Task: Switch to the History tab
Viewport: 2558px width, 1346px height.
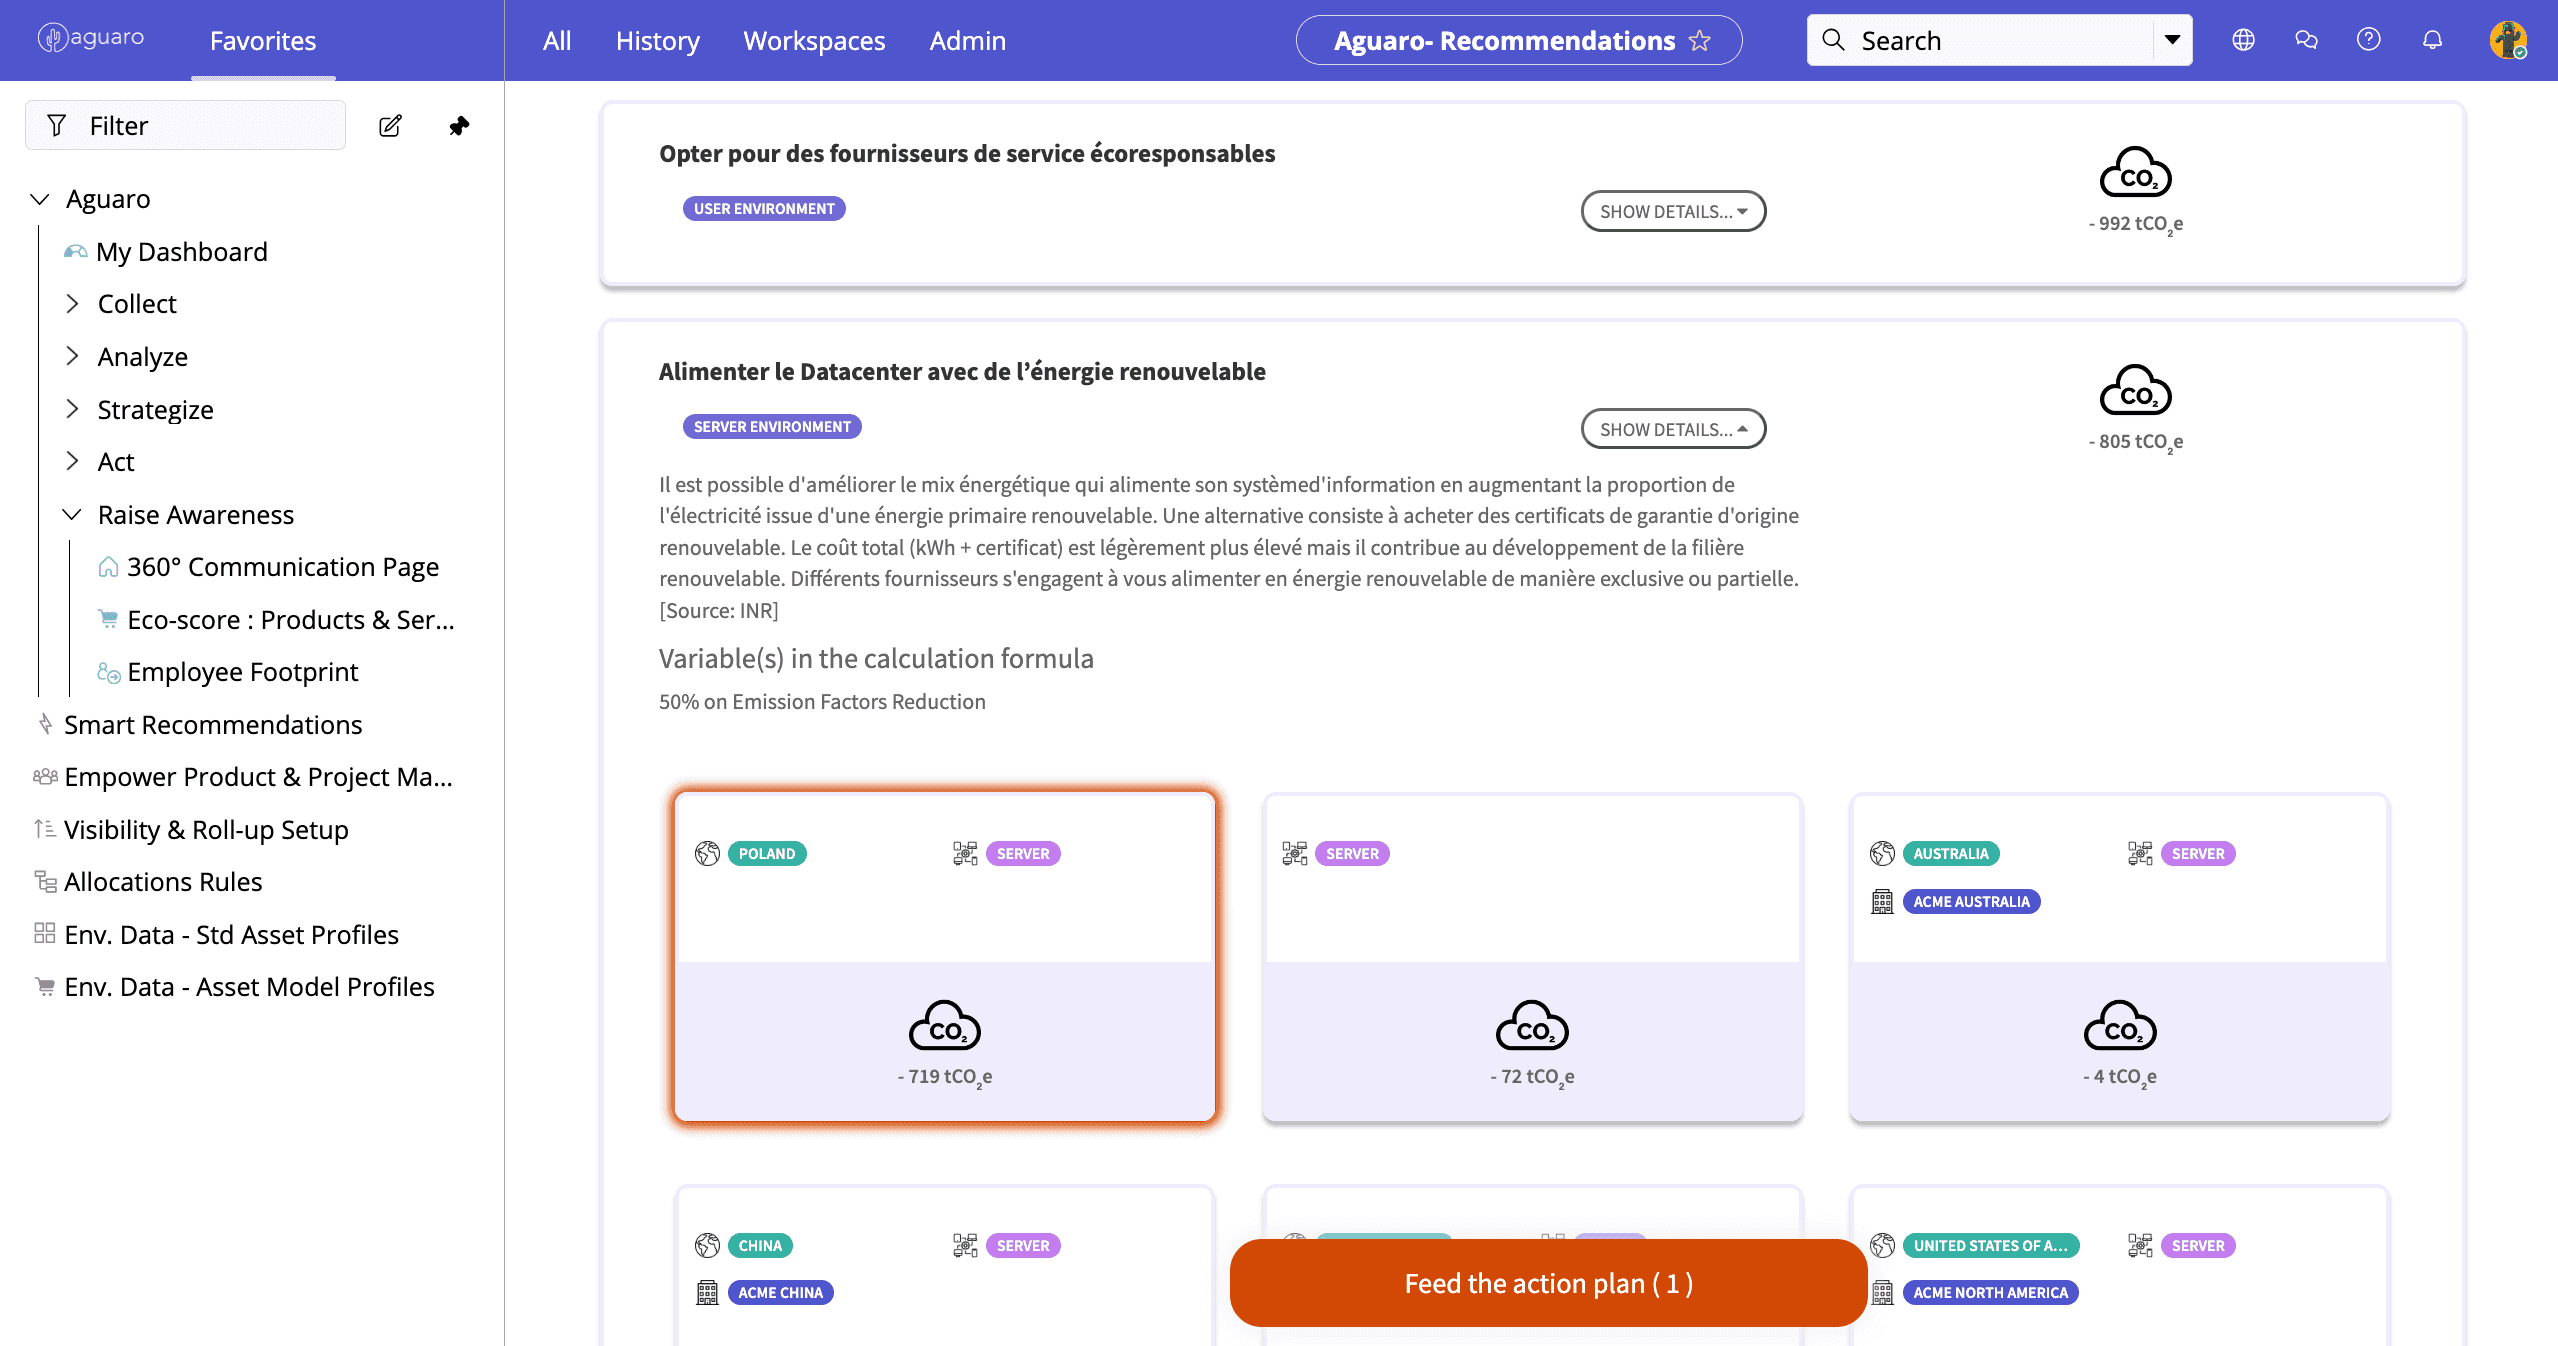Action: coord(657,40)
